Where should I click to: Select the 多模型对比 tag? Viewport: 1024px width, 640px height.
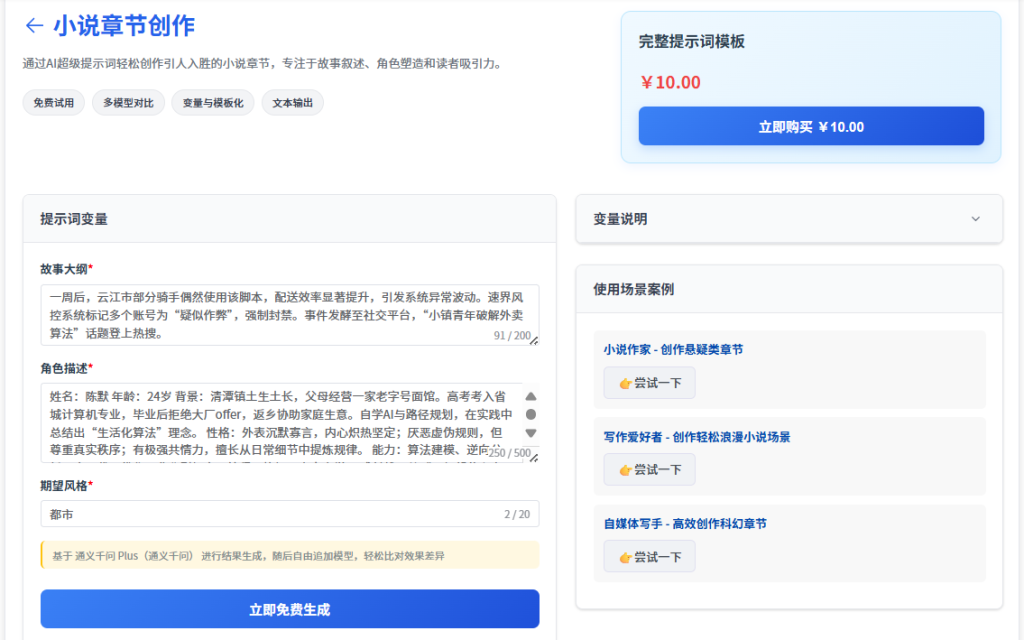point(128,103)
